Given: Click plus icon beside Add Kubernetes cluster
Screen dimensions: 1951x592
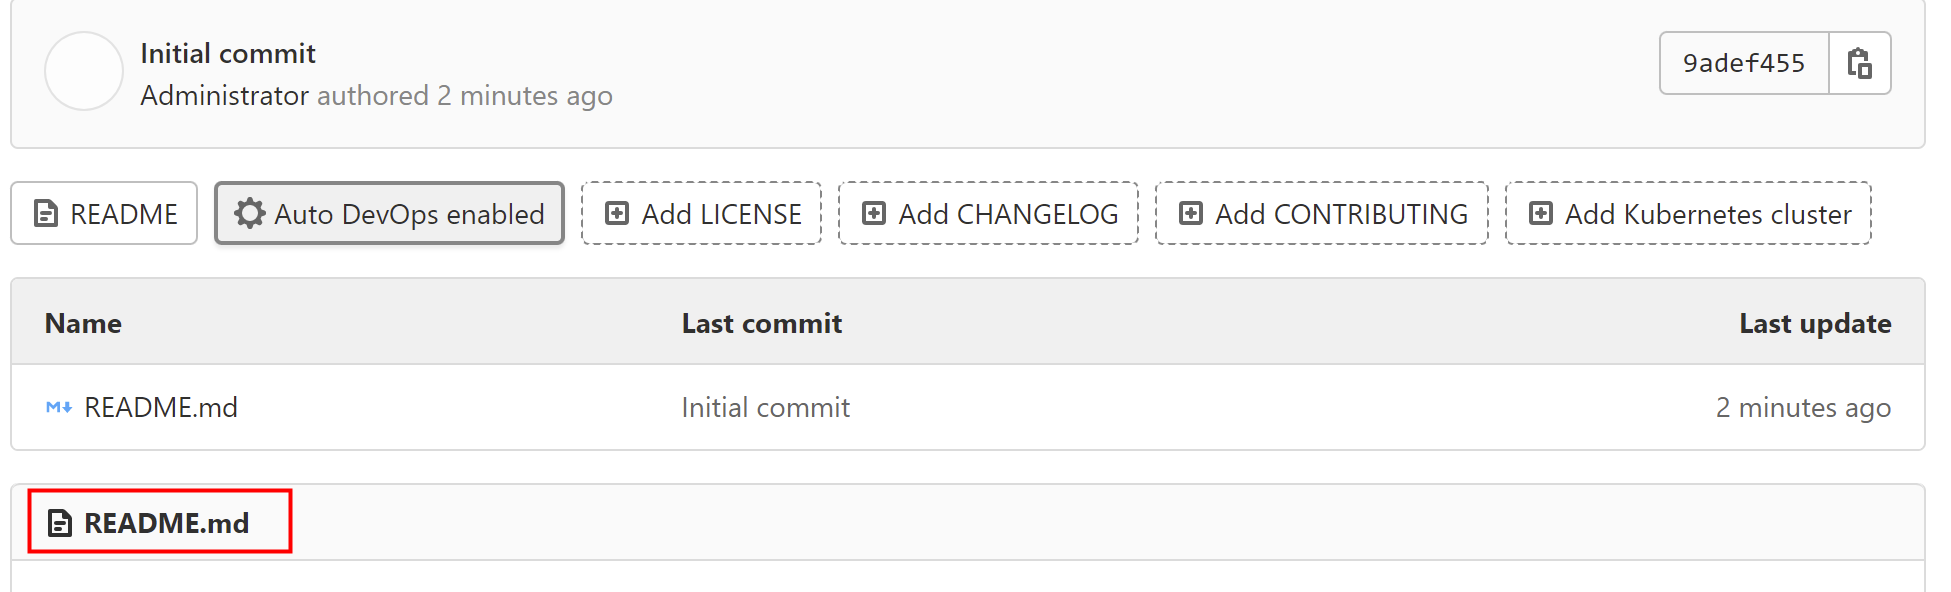Looking at the screenshot, I should [x=1541, y=213].
